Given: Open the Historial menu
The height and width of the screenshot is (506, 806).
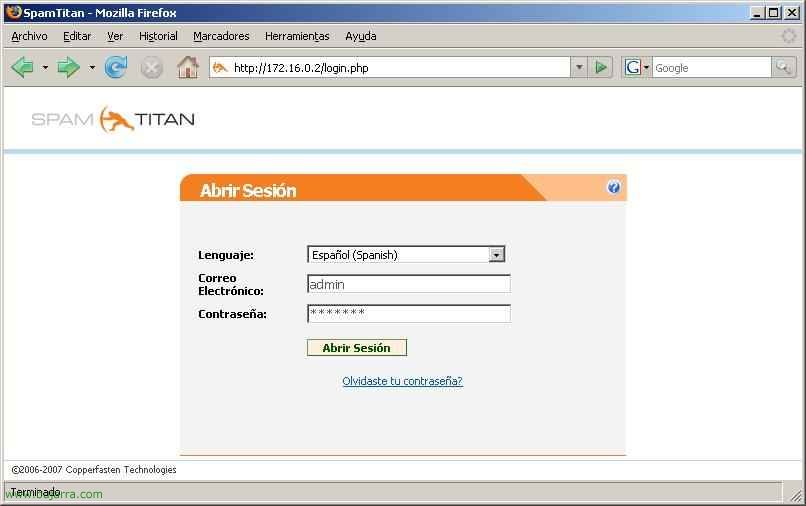Looking at the screenshot, I should 158,36.
